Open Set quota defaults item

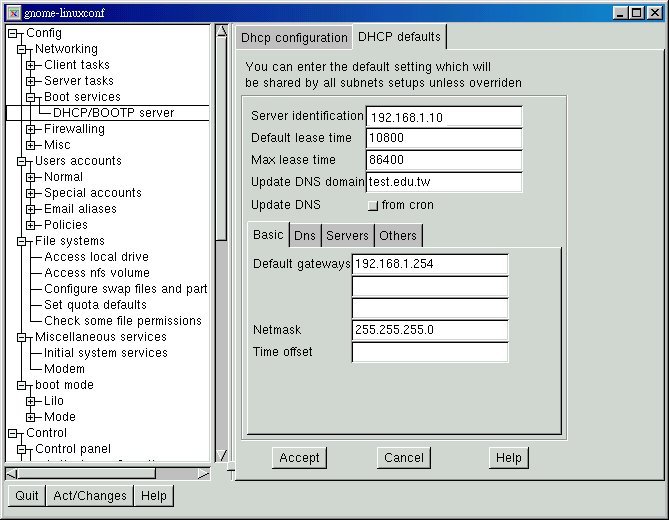[95, 305]
